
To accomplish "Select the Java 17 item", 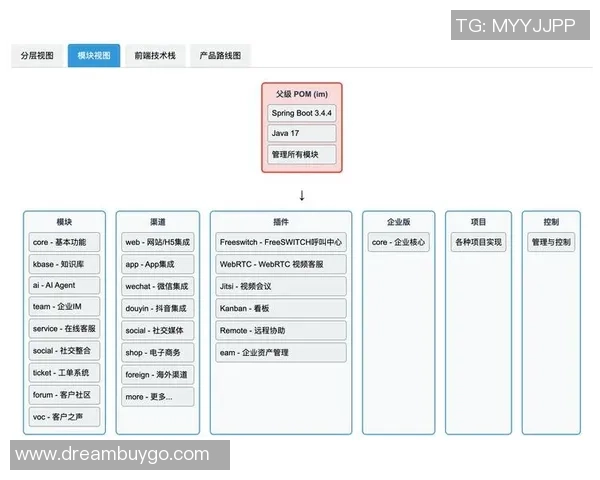I will coord(302,133).
